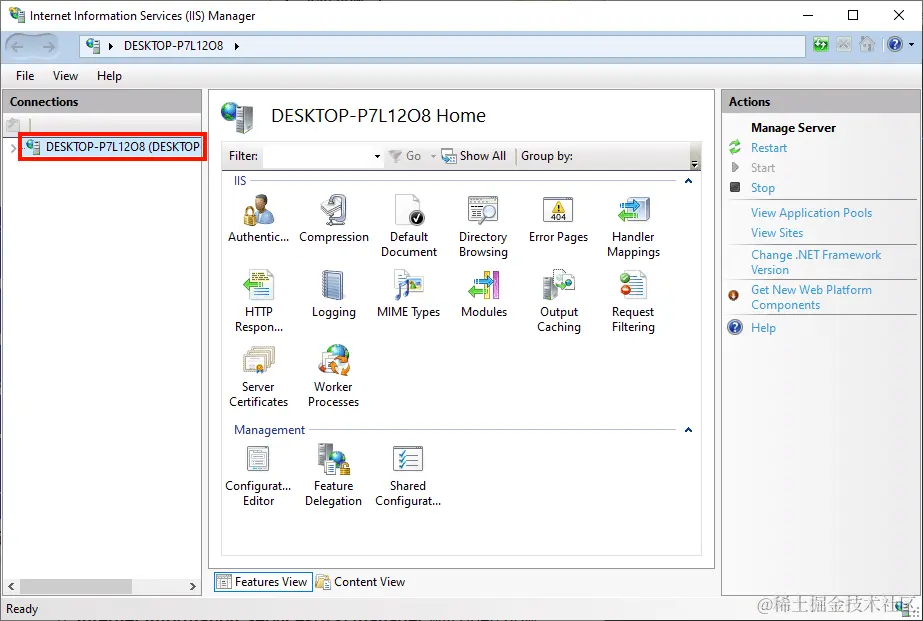Image resolution: width=923 pixels, height=621 pixels.
Task: Open Handler Mappings
Action: click(x=633, y=226)
